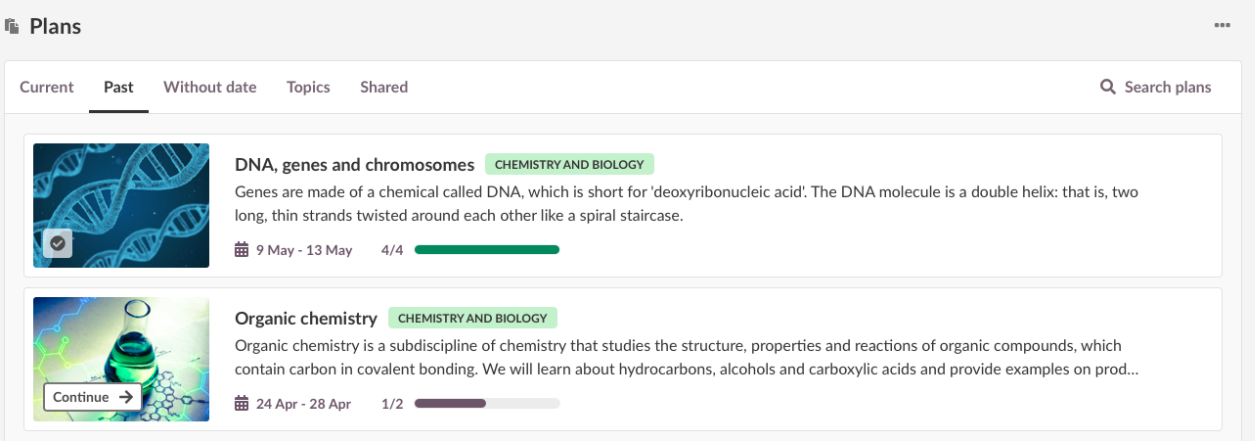Image resolution: width=1255 pixels, height=441 pixels.
Task: Click the Chemistry and Biology tag on DNA plan
Action: coord(569,164)
